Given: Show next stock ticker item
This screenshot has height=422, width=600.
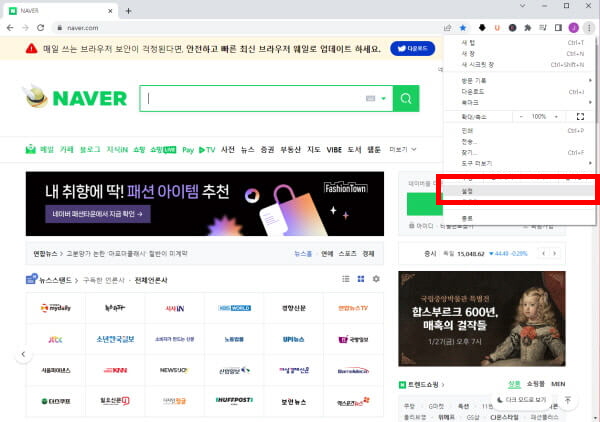Looking at the screenshot, I should click(554, 253).
